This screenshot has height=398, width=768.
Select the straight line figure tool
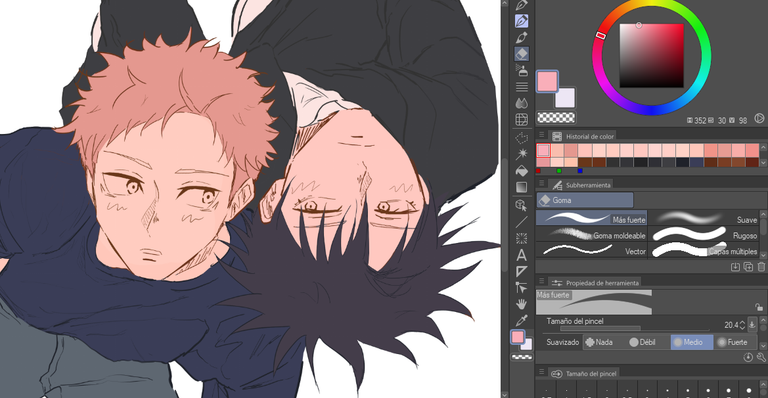[522, 222]
